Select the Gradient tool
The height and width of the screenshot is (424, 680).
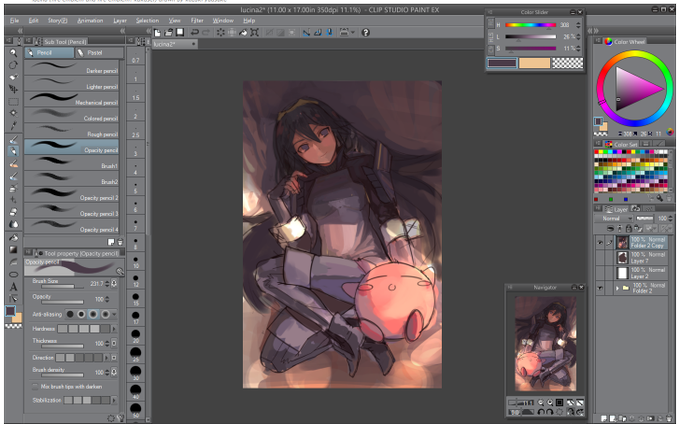click(13, 249)
